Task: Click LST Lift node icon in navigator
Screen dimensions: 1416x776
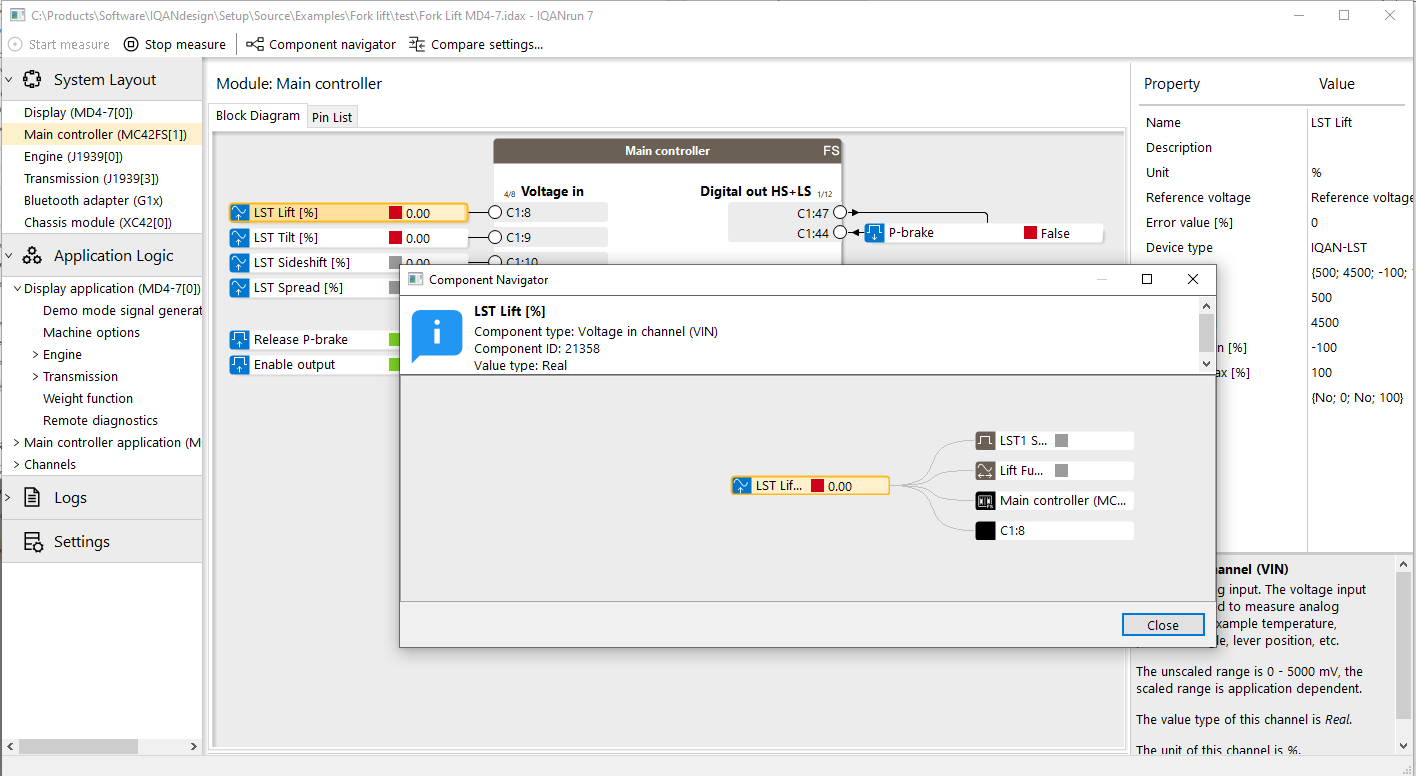Action: tap(741, 486)
